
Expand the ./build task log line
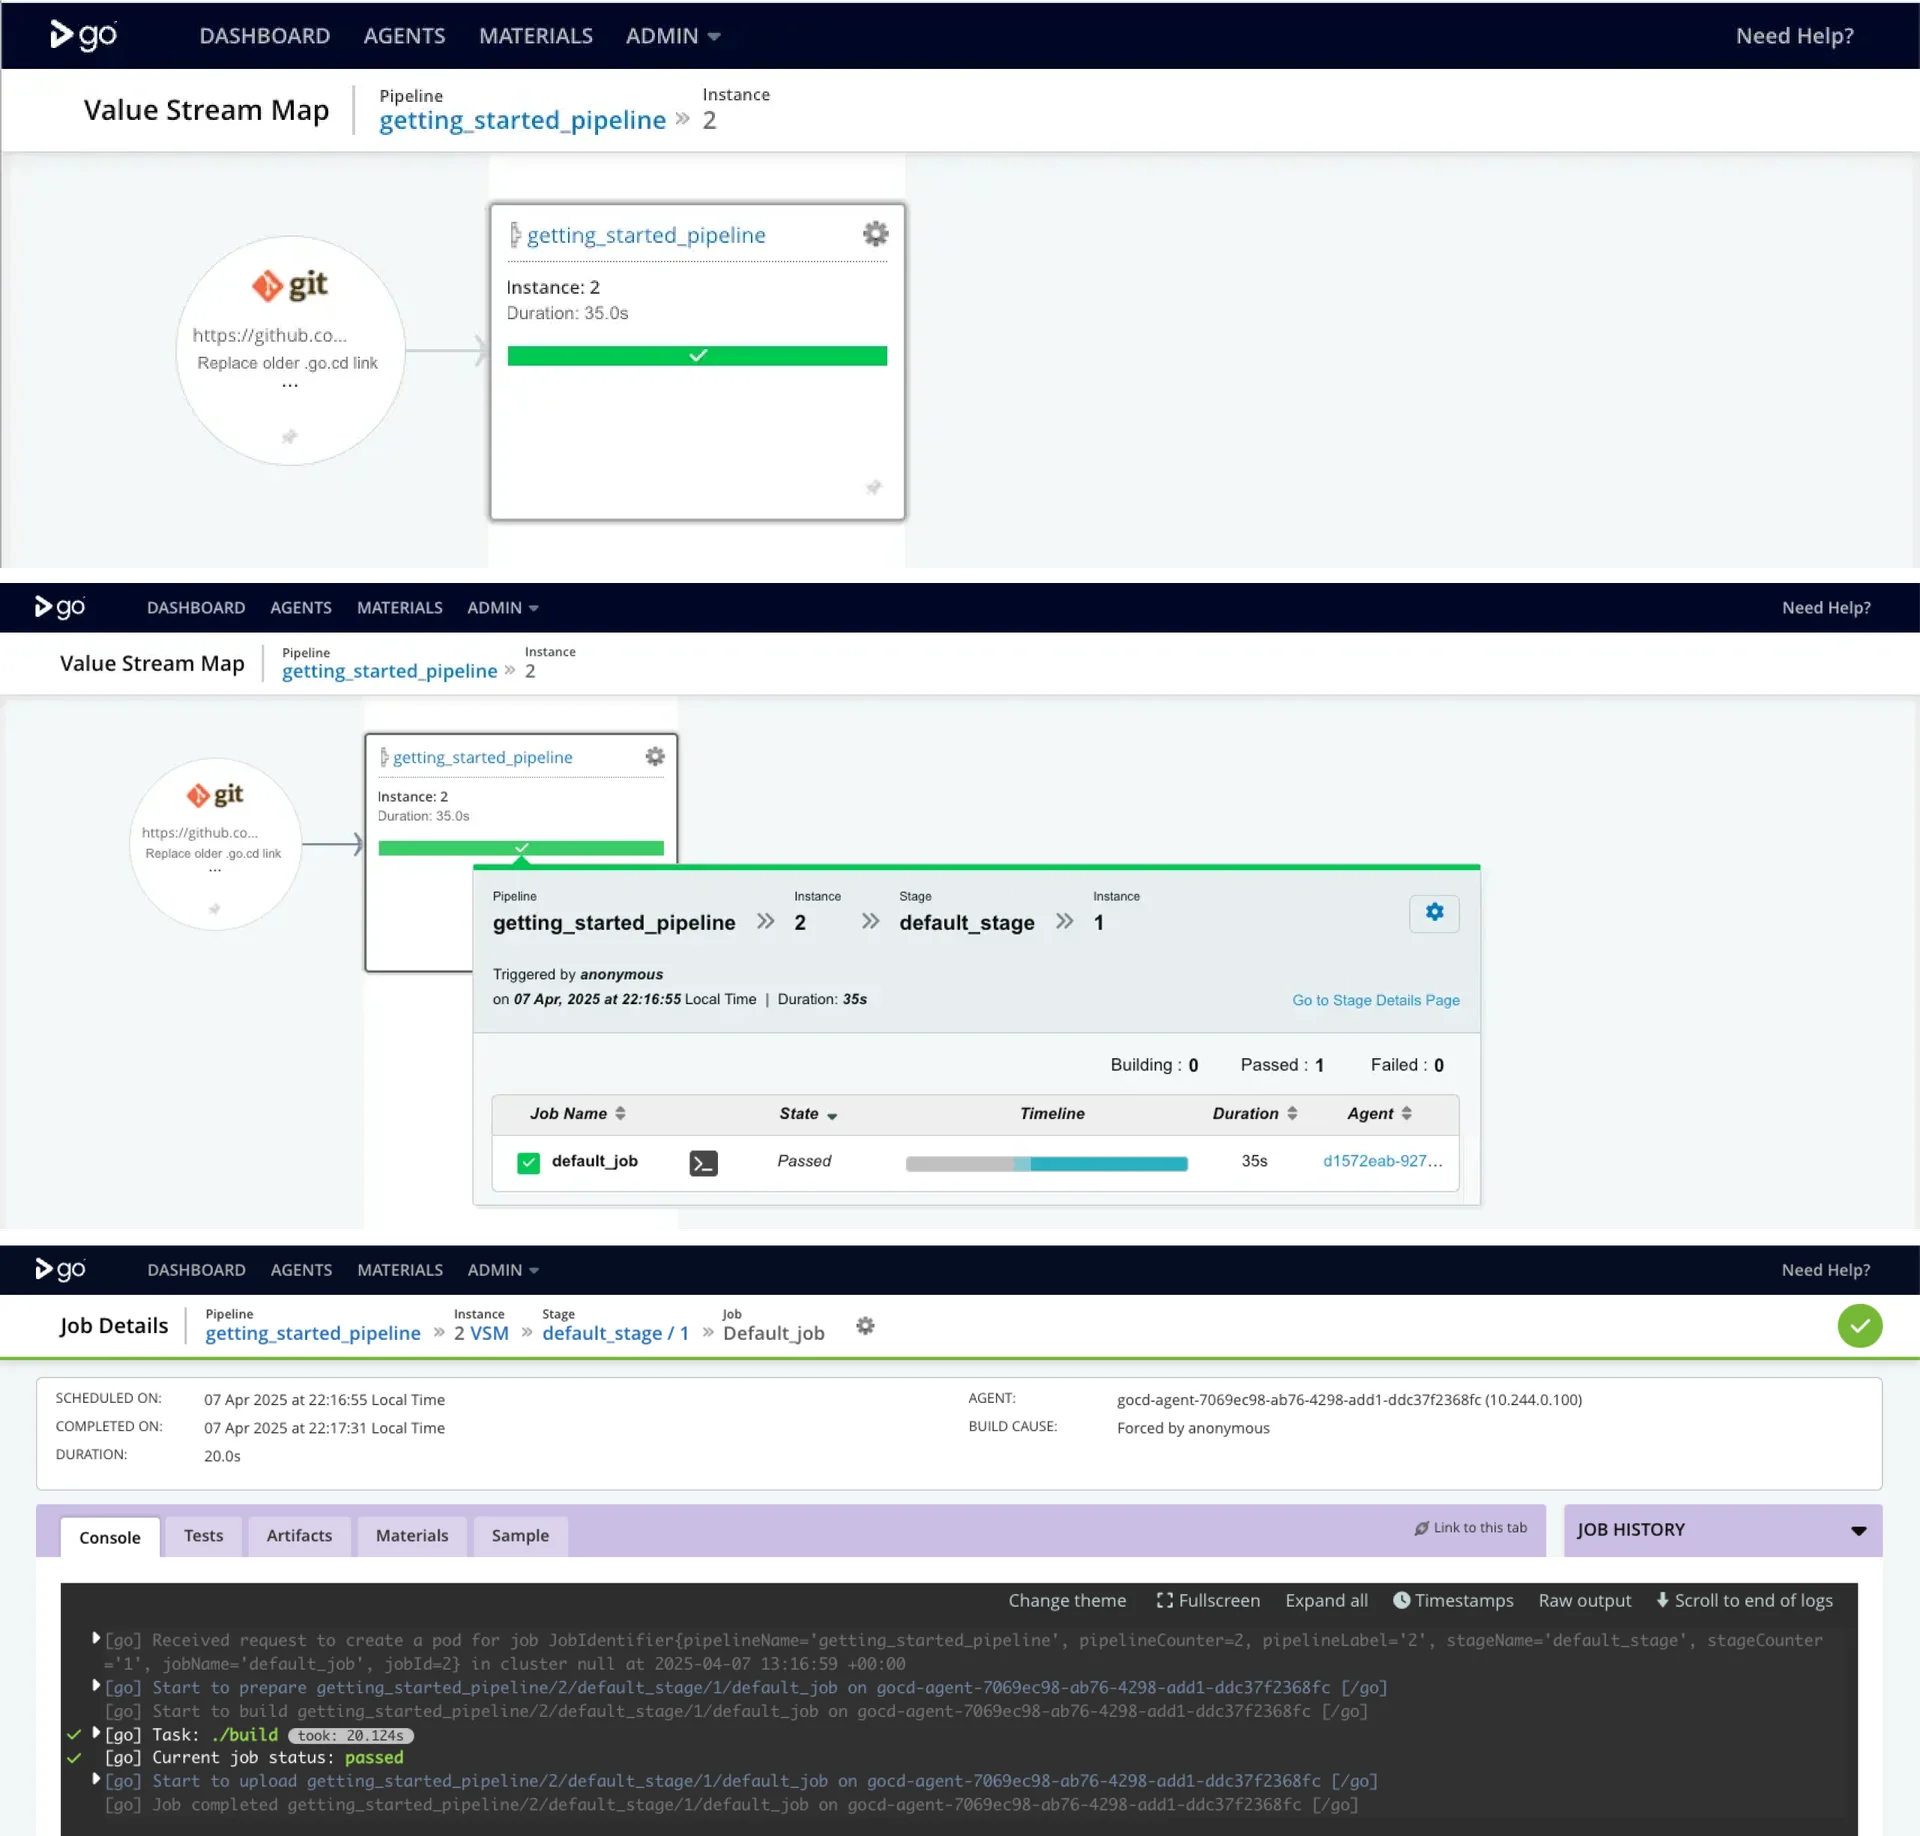tap(96, 1733)
